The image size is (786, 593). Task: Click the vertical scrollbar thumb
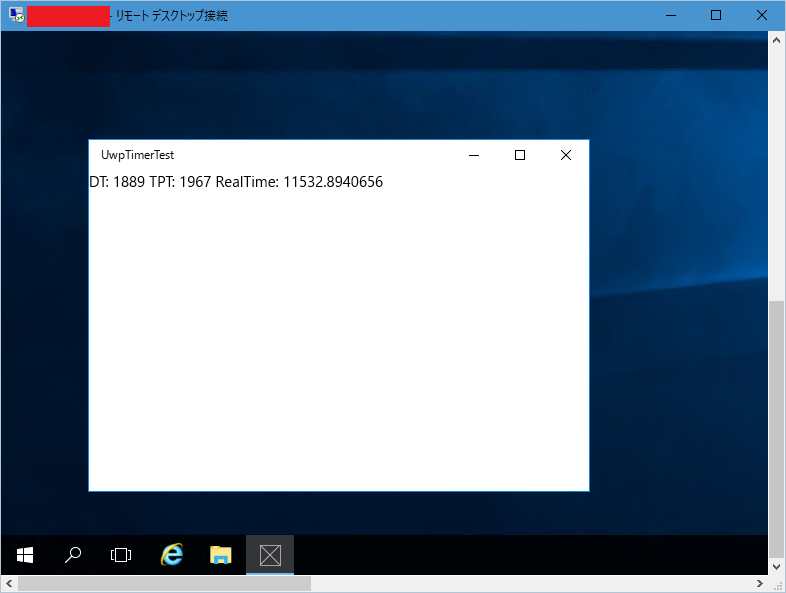click(x=776, y=429)
